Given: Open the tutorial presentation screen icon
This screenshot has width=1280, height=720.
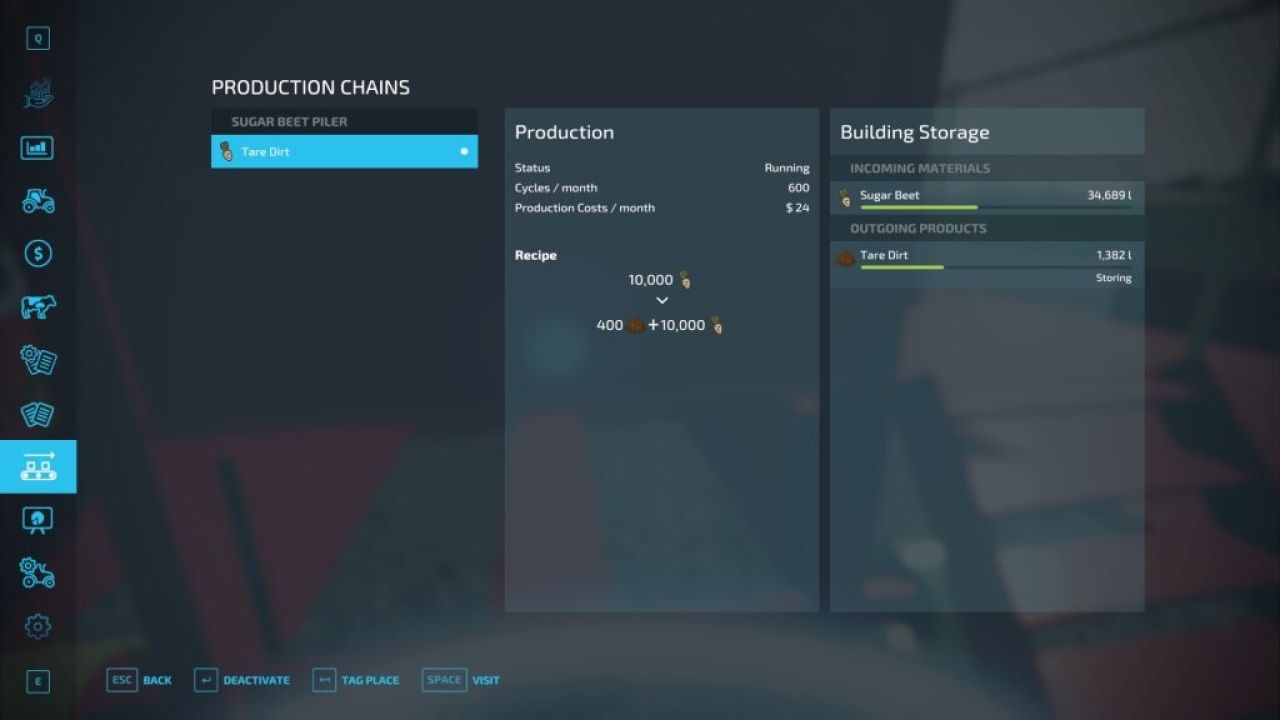Looking at the screenshot, I should [x=37, y=520].
